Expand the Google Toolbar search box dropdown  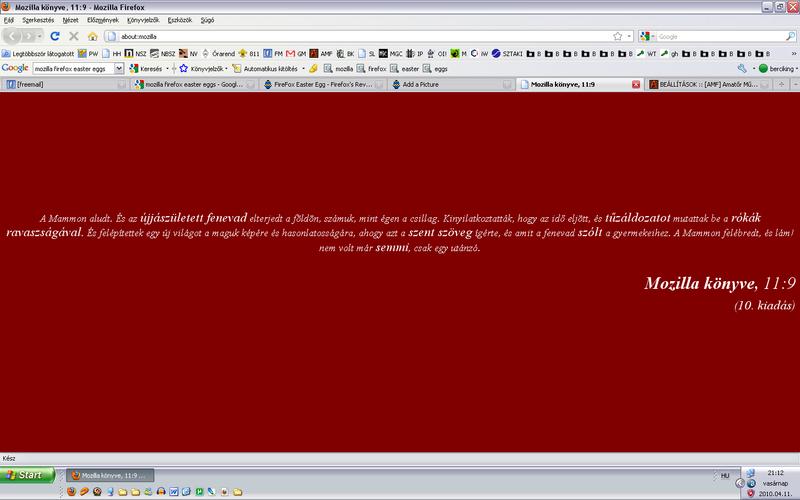coord(119,68)
